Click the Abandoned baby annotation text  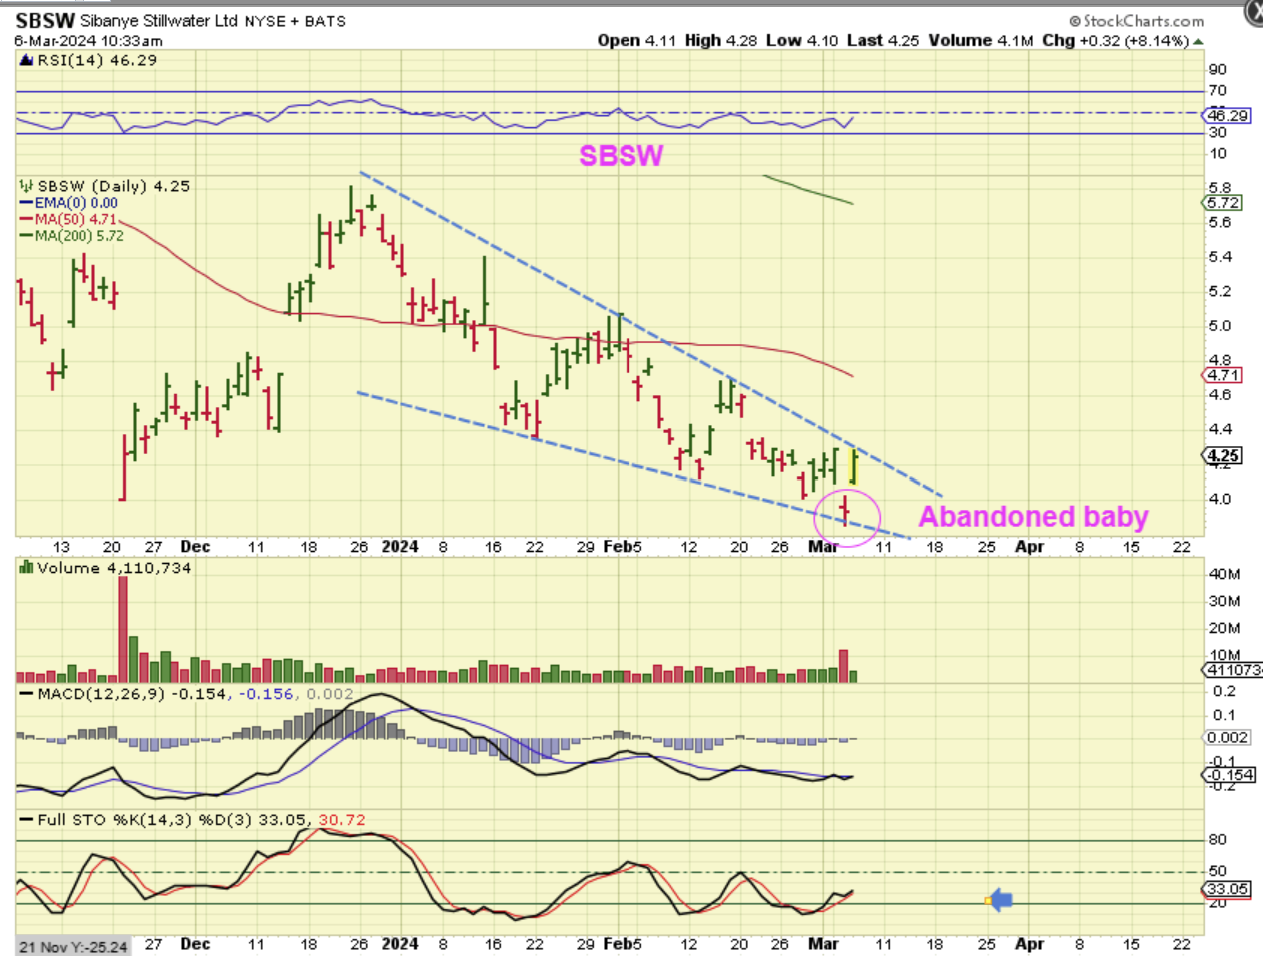1033,517
